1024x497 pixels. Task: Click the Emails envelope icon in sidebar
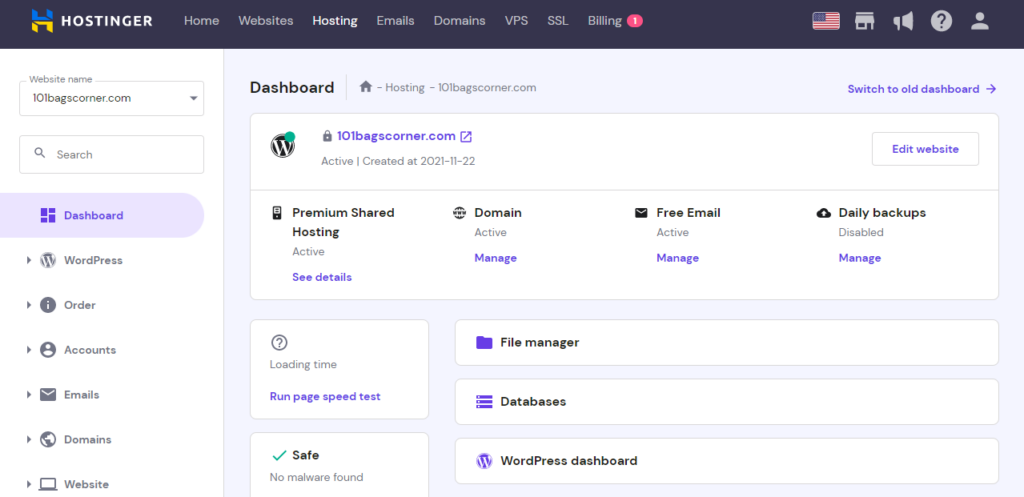point(48,394)
